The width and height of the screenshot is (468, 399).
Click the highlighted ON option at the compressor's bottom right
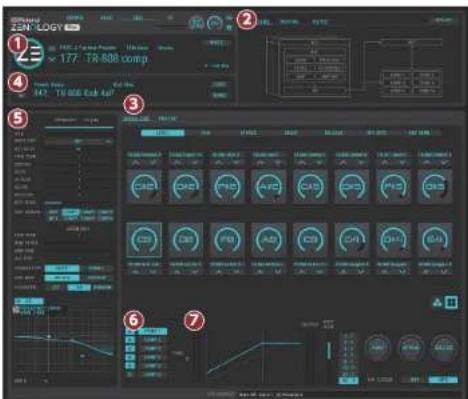443,380
